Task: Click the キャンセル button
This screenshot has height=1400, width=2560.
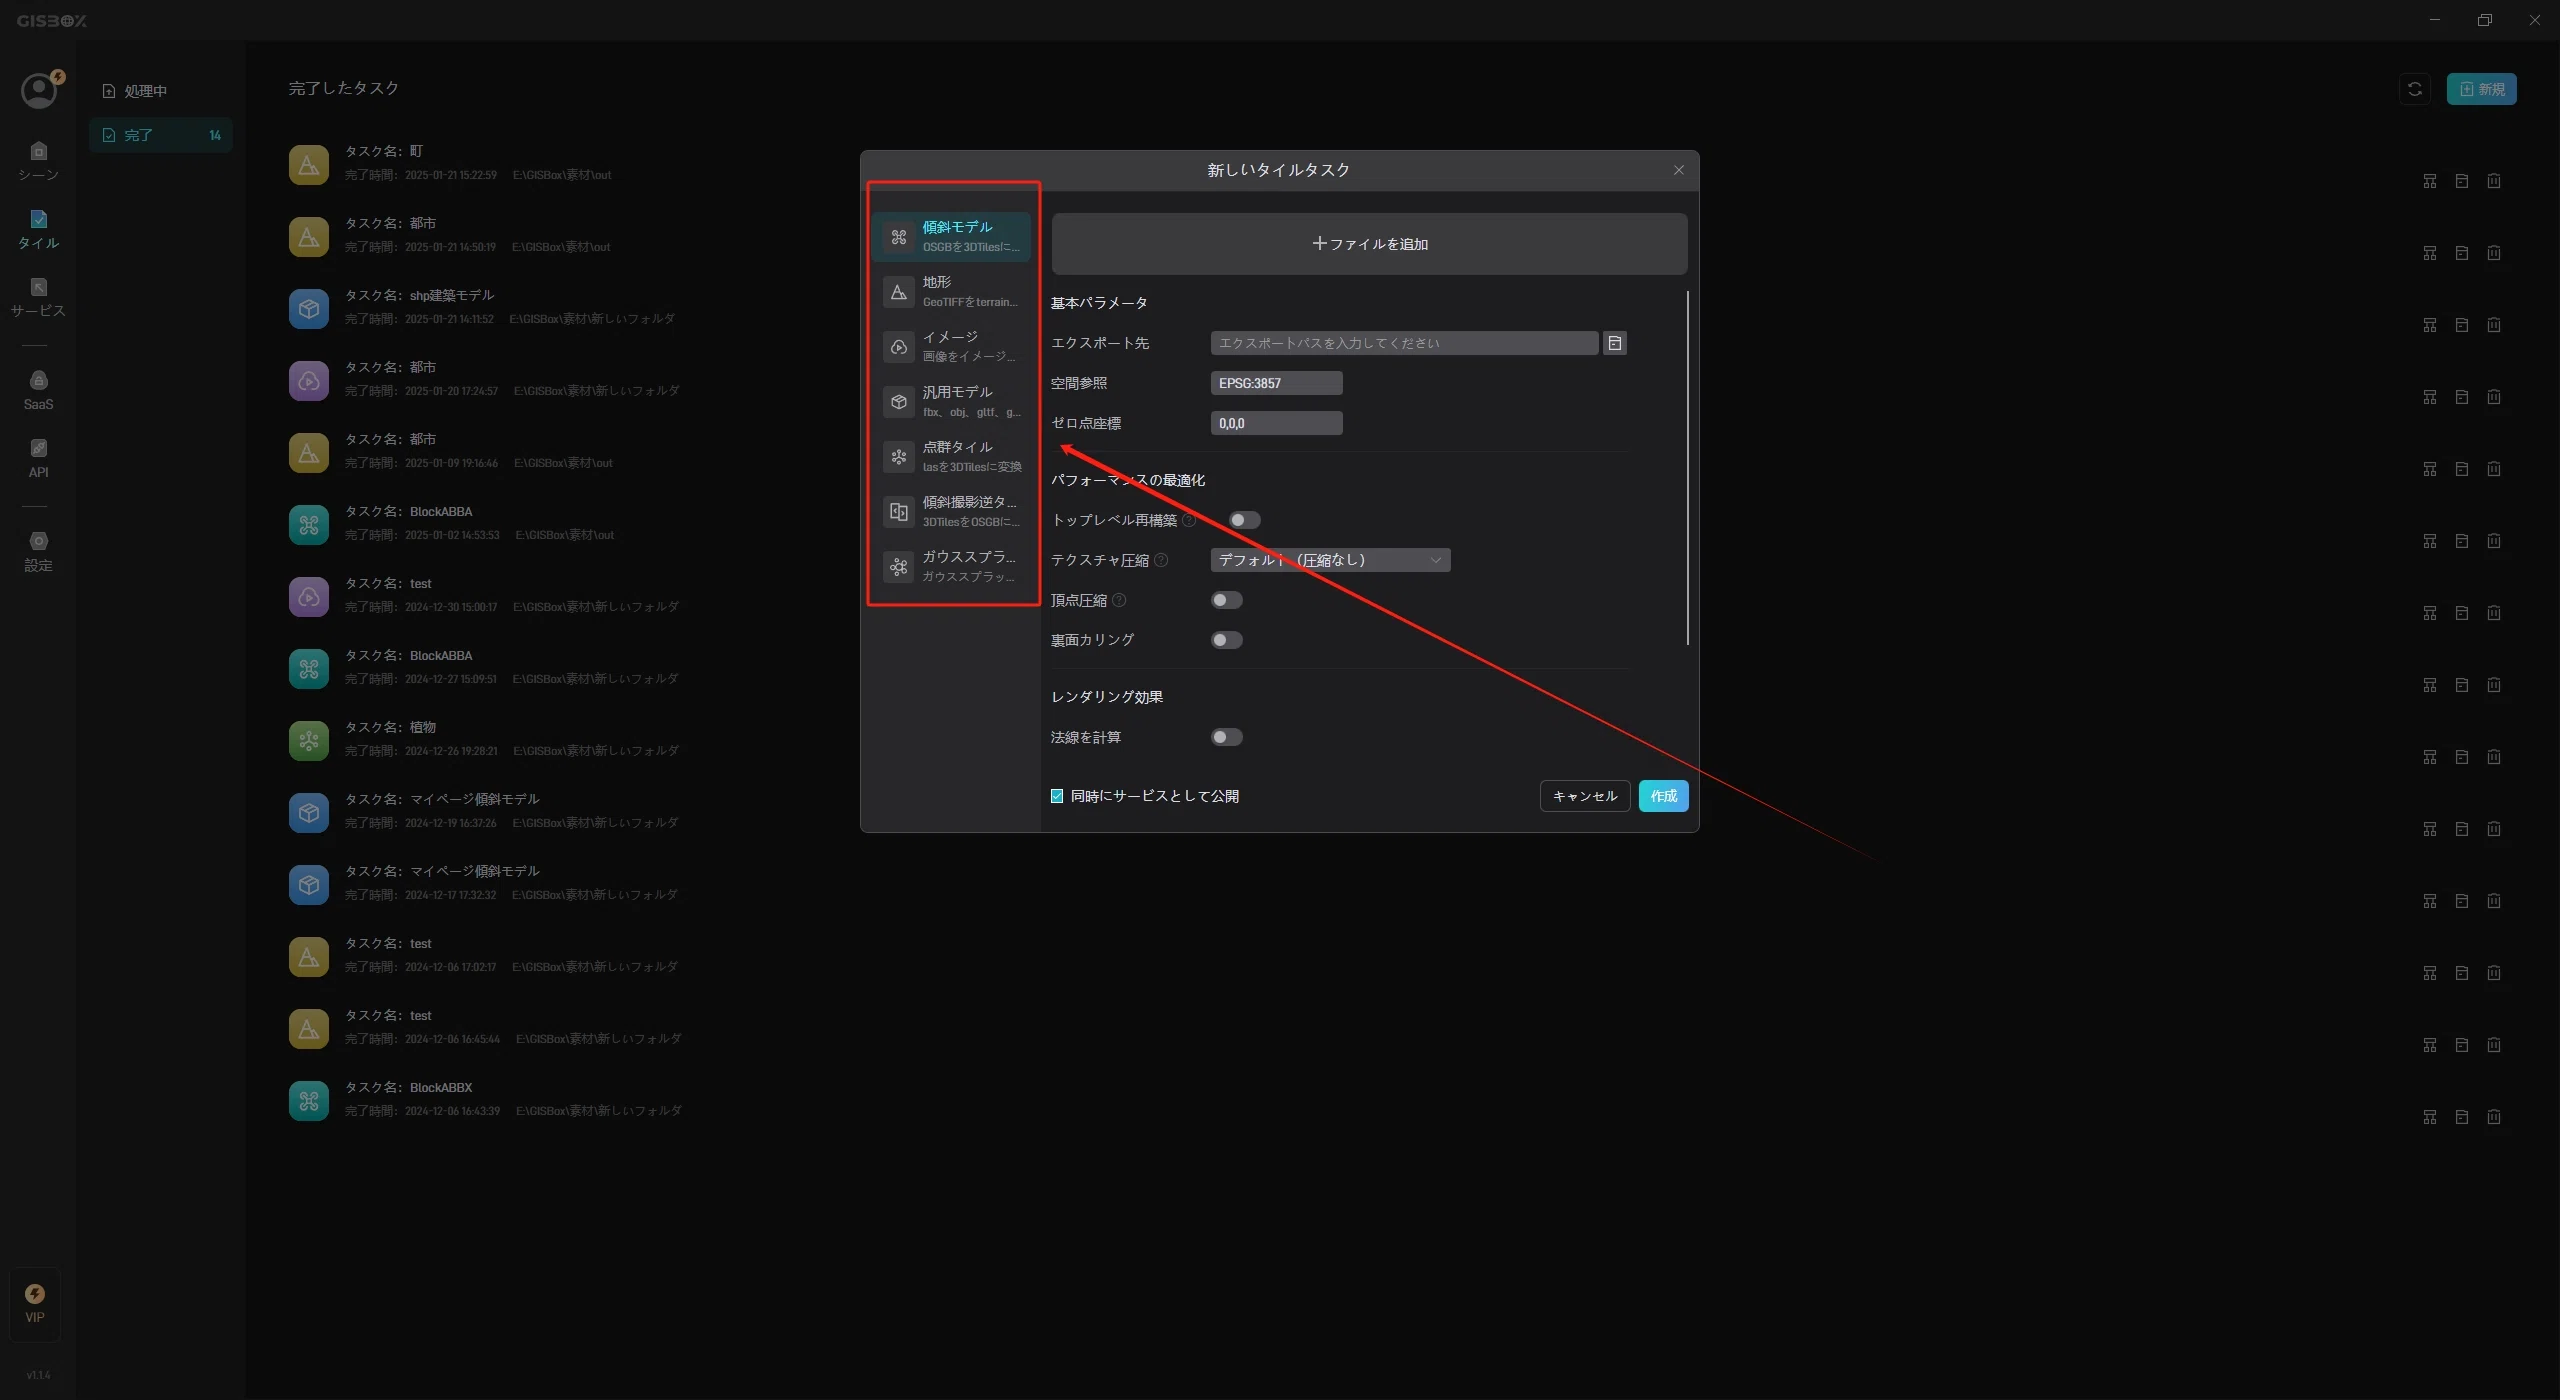Action: (1585, 796)
